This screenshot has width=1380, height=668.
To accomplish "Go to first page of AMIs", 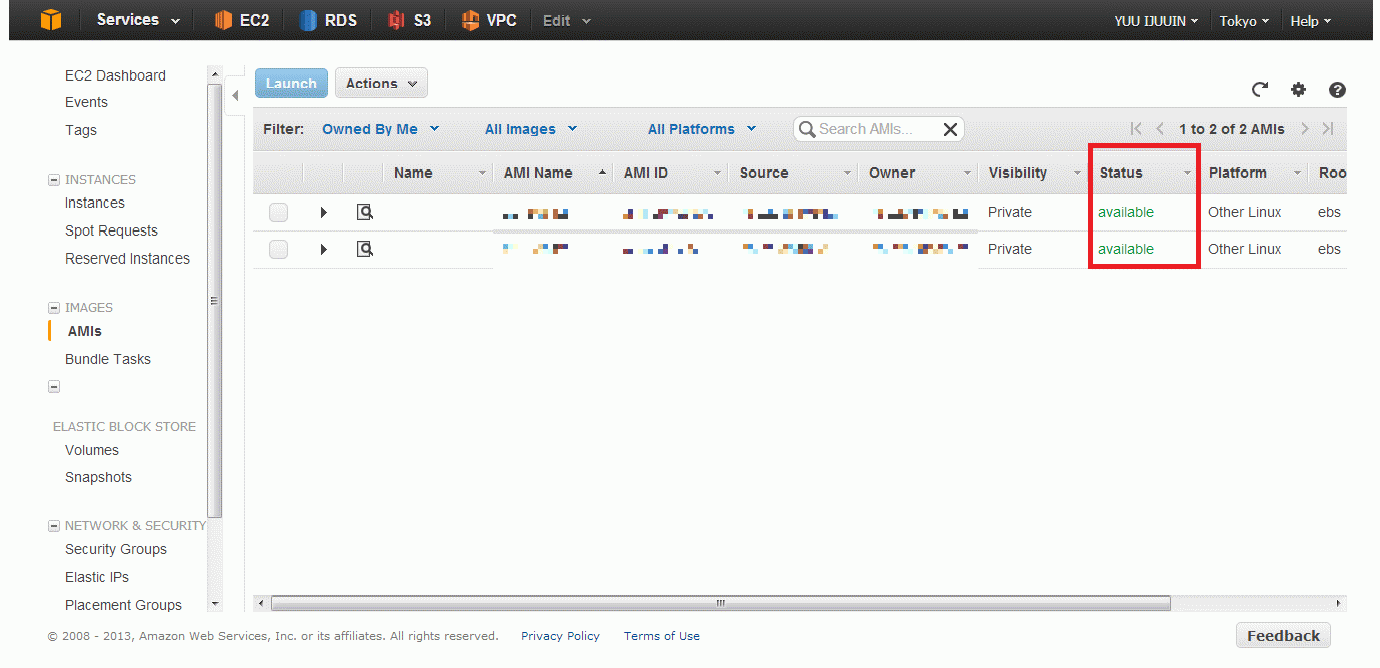I will [x=1136, y=128].
